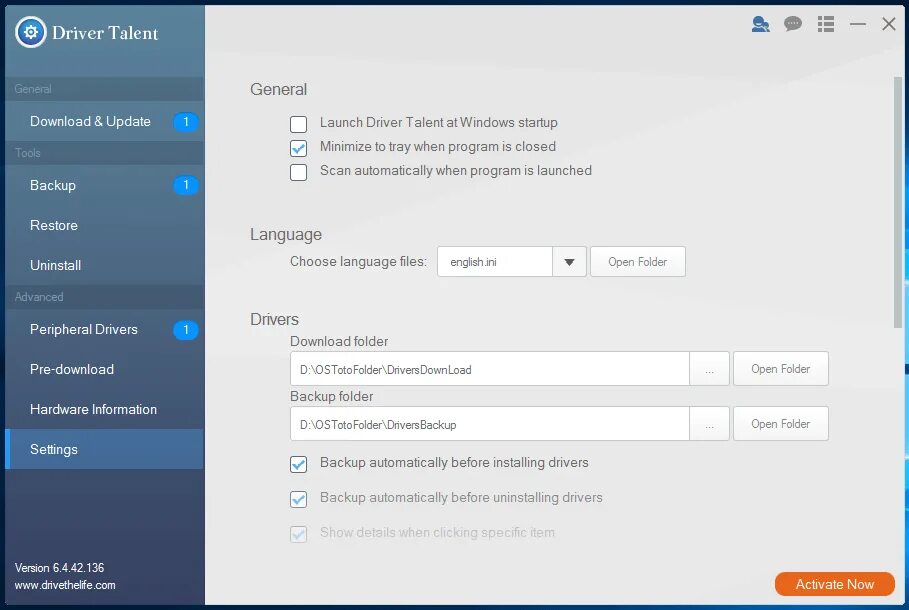Click the General settings heading

point(278,89)
